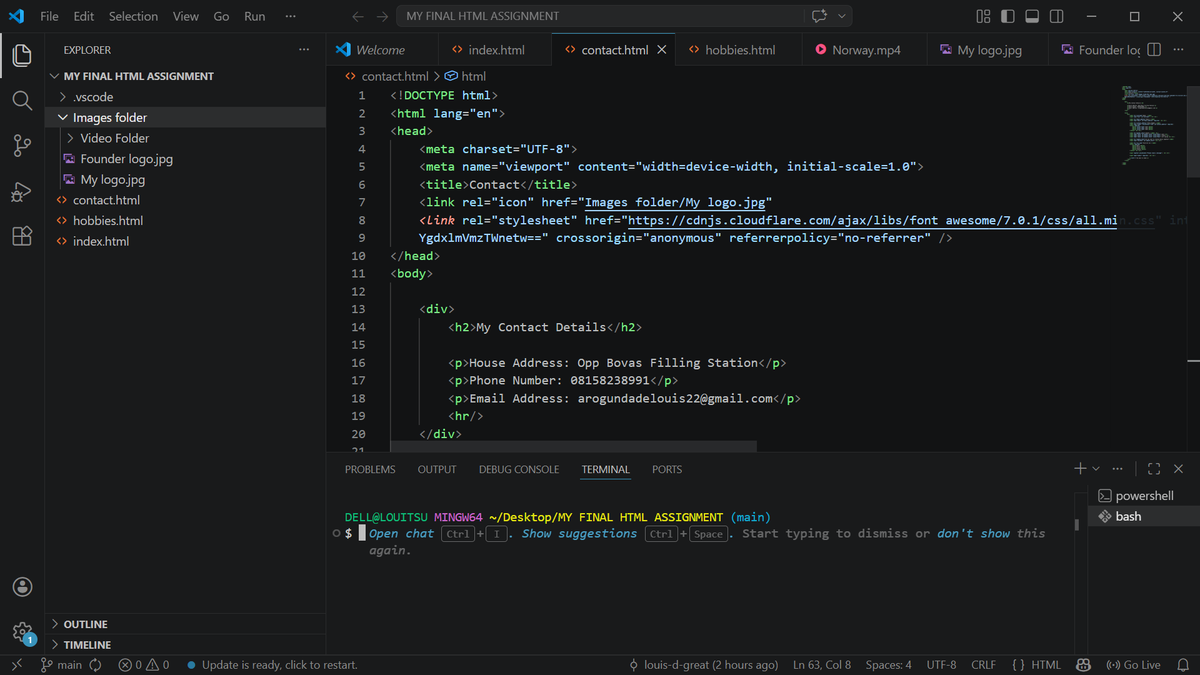Click Explorer more actions ellipsis

(304, 50)
